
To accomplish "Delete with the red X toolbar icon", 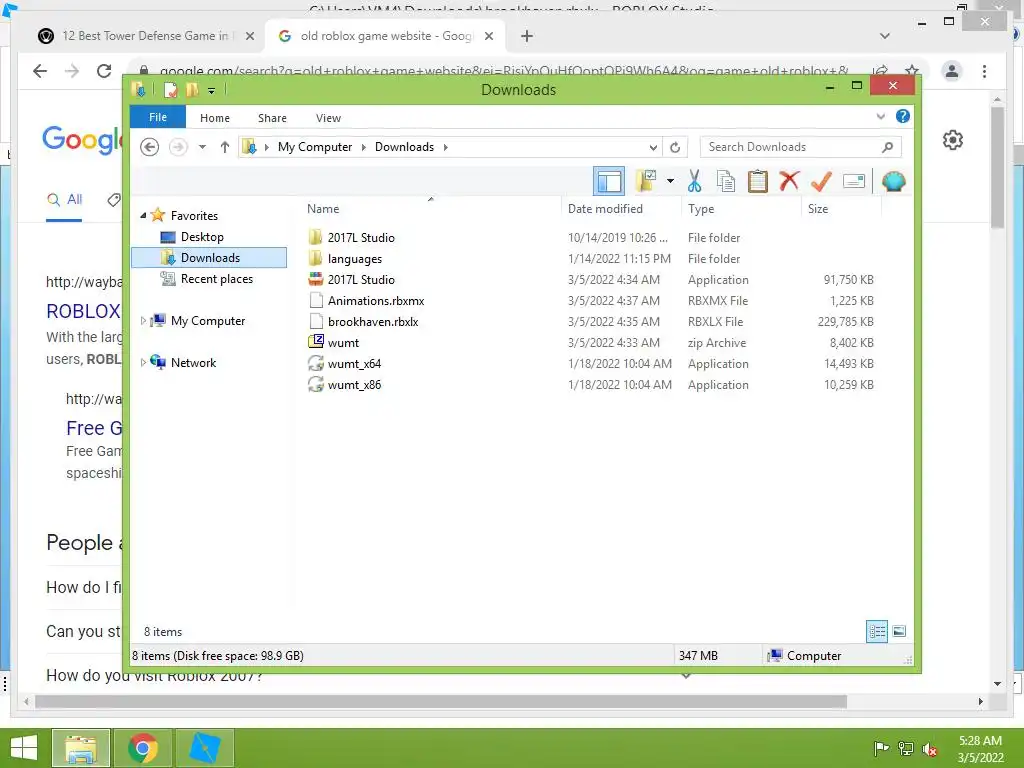I will [x=789, y=181].
